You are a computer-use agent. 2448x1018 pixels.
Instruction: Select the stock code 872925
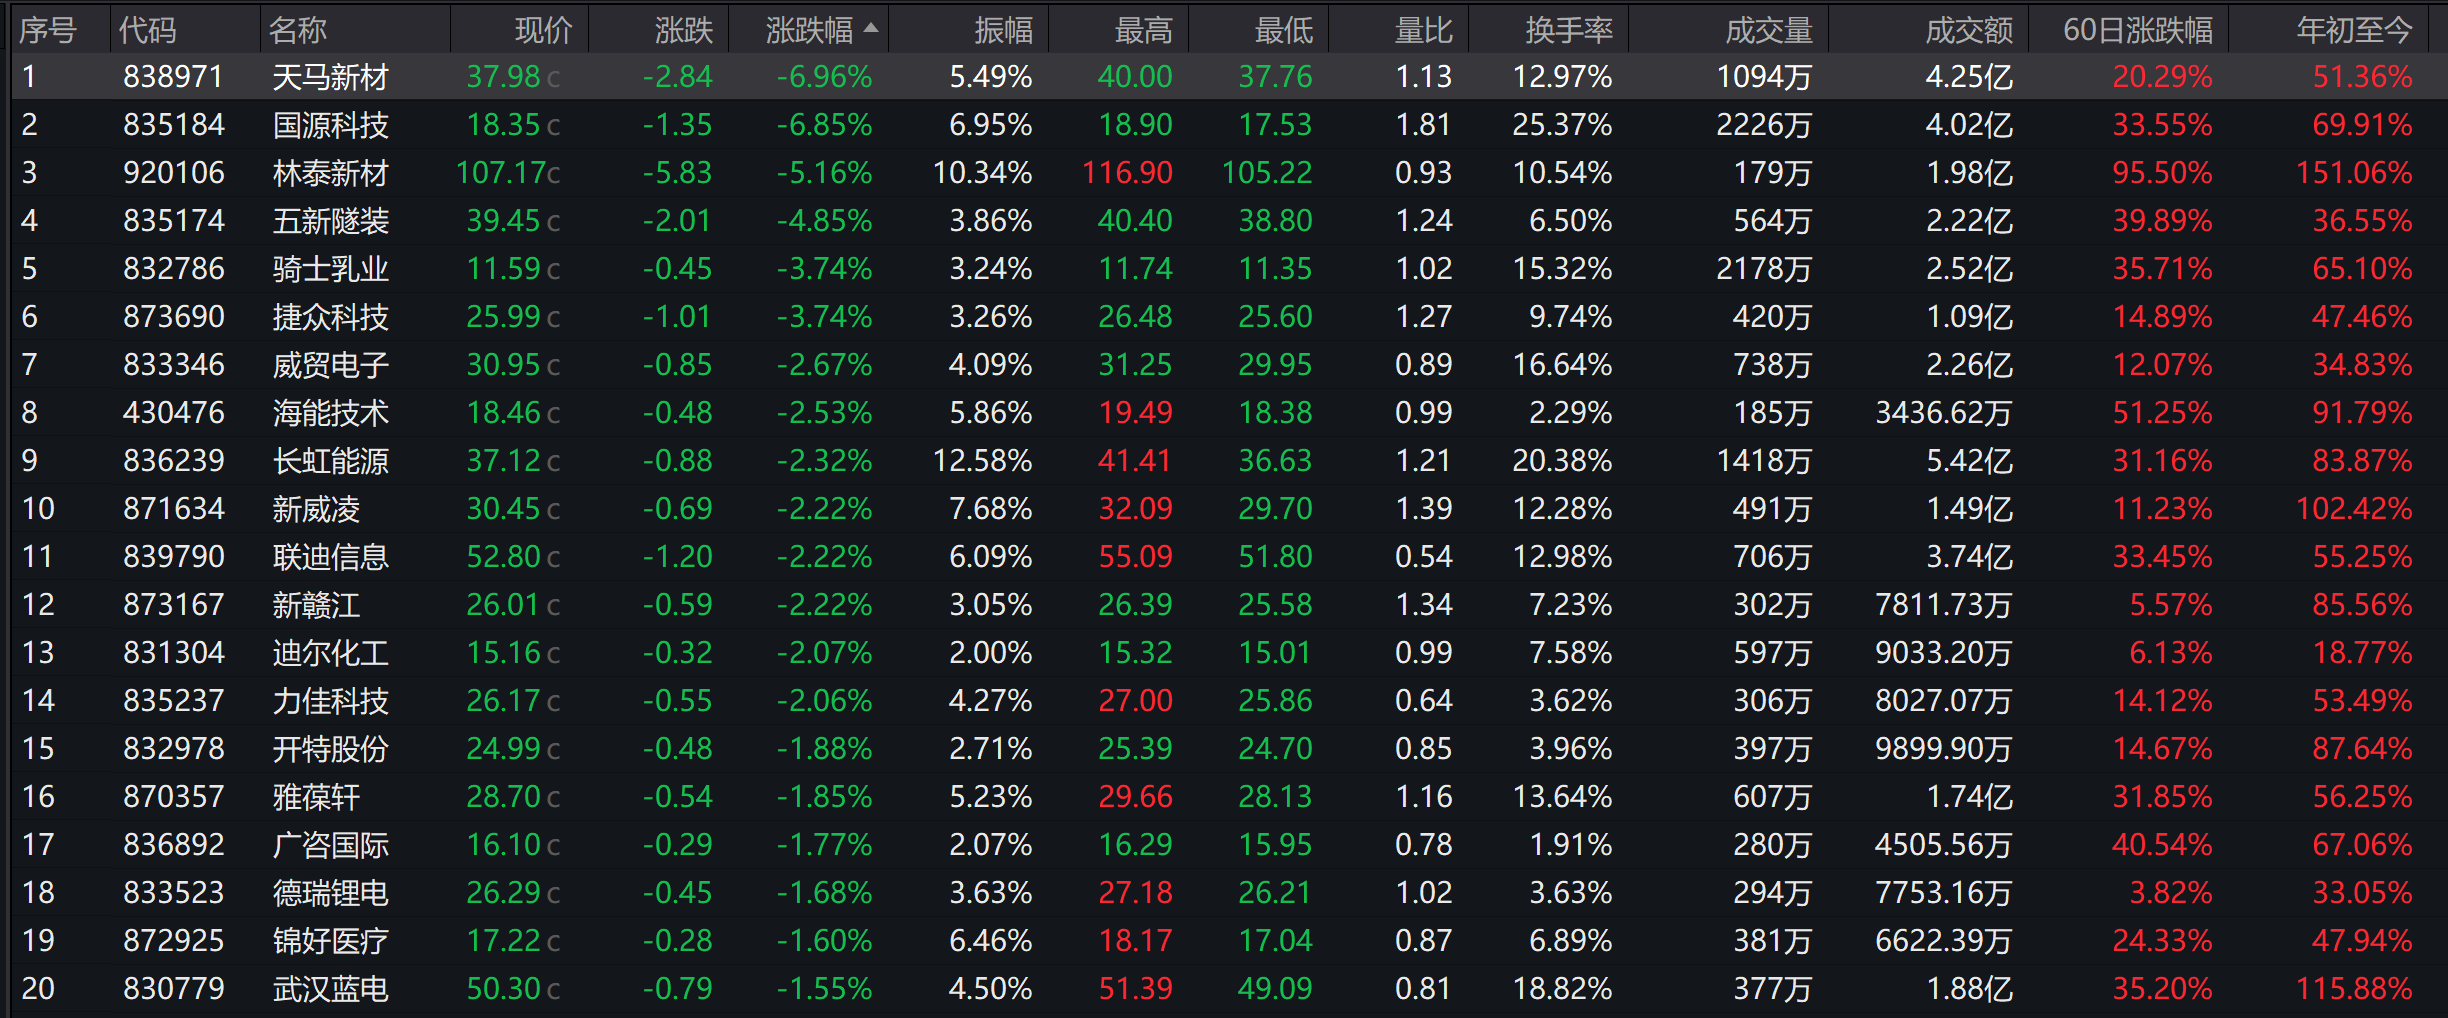click(173, 941)
